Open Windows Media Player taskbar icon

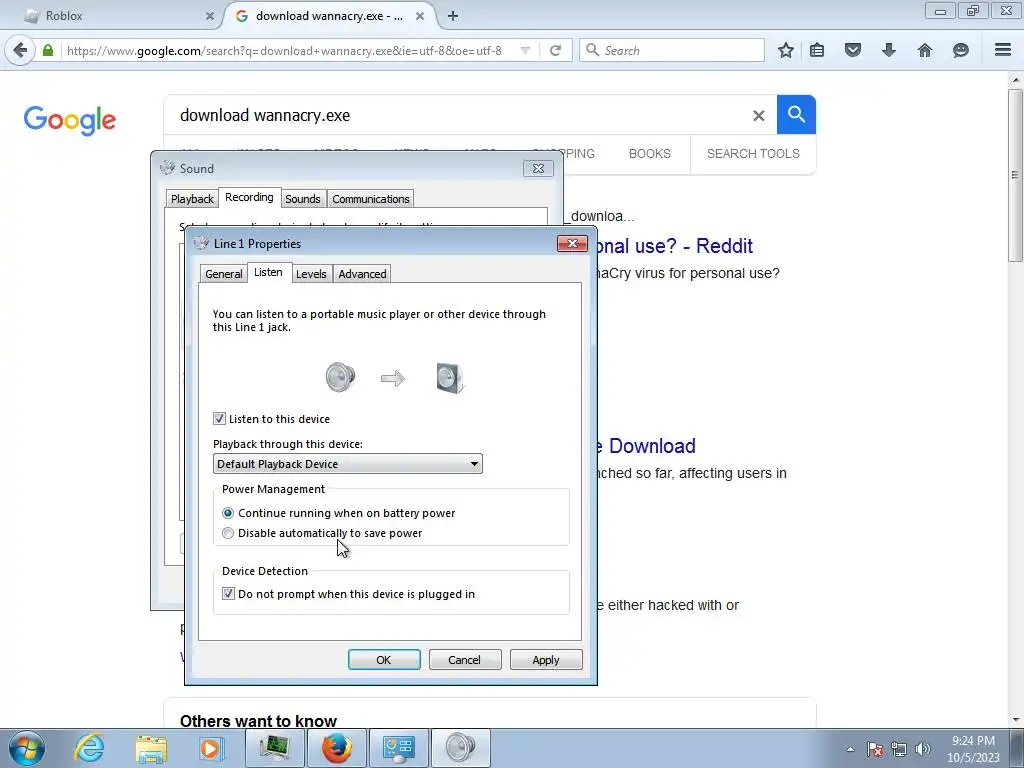(x=211, y=748)
